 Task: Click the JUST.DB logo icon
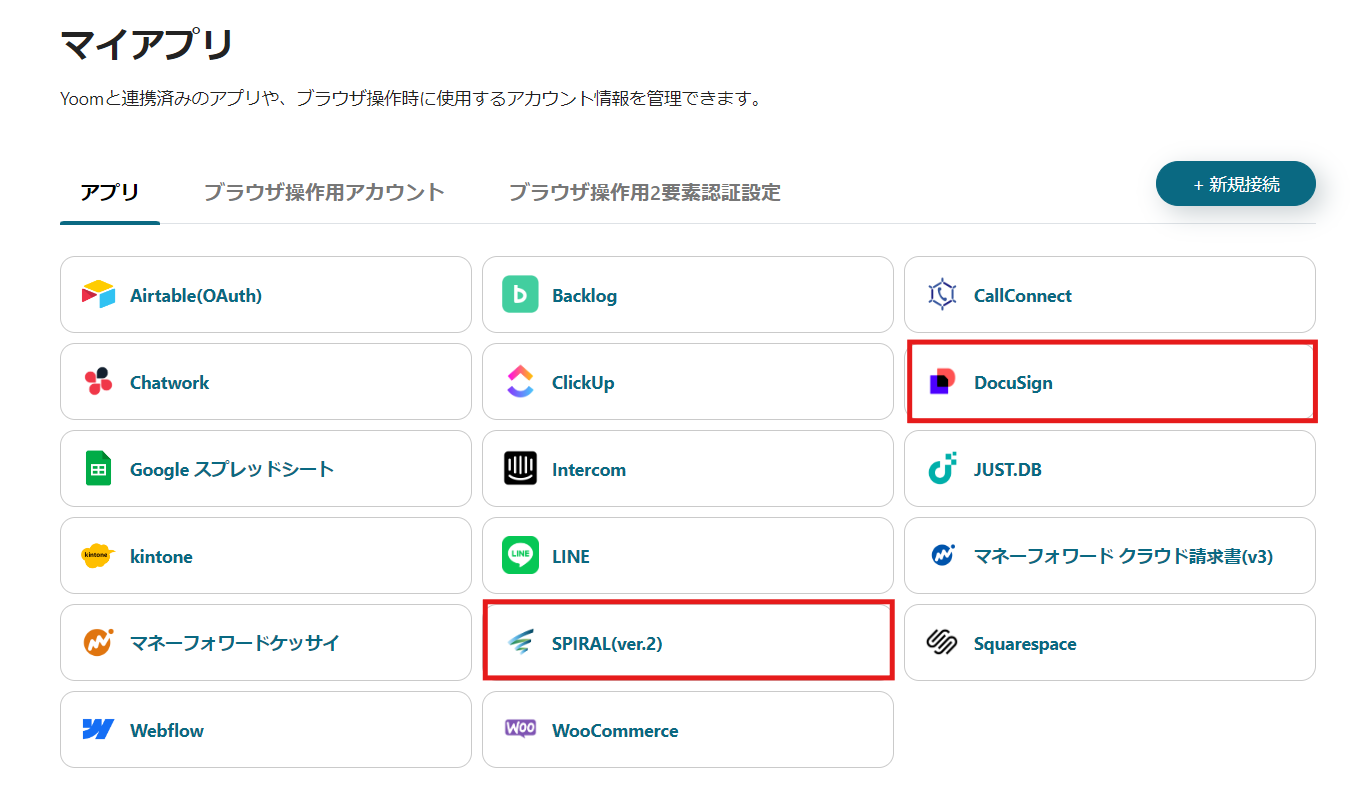pos(942,469)
